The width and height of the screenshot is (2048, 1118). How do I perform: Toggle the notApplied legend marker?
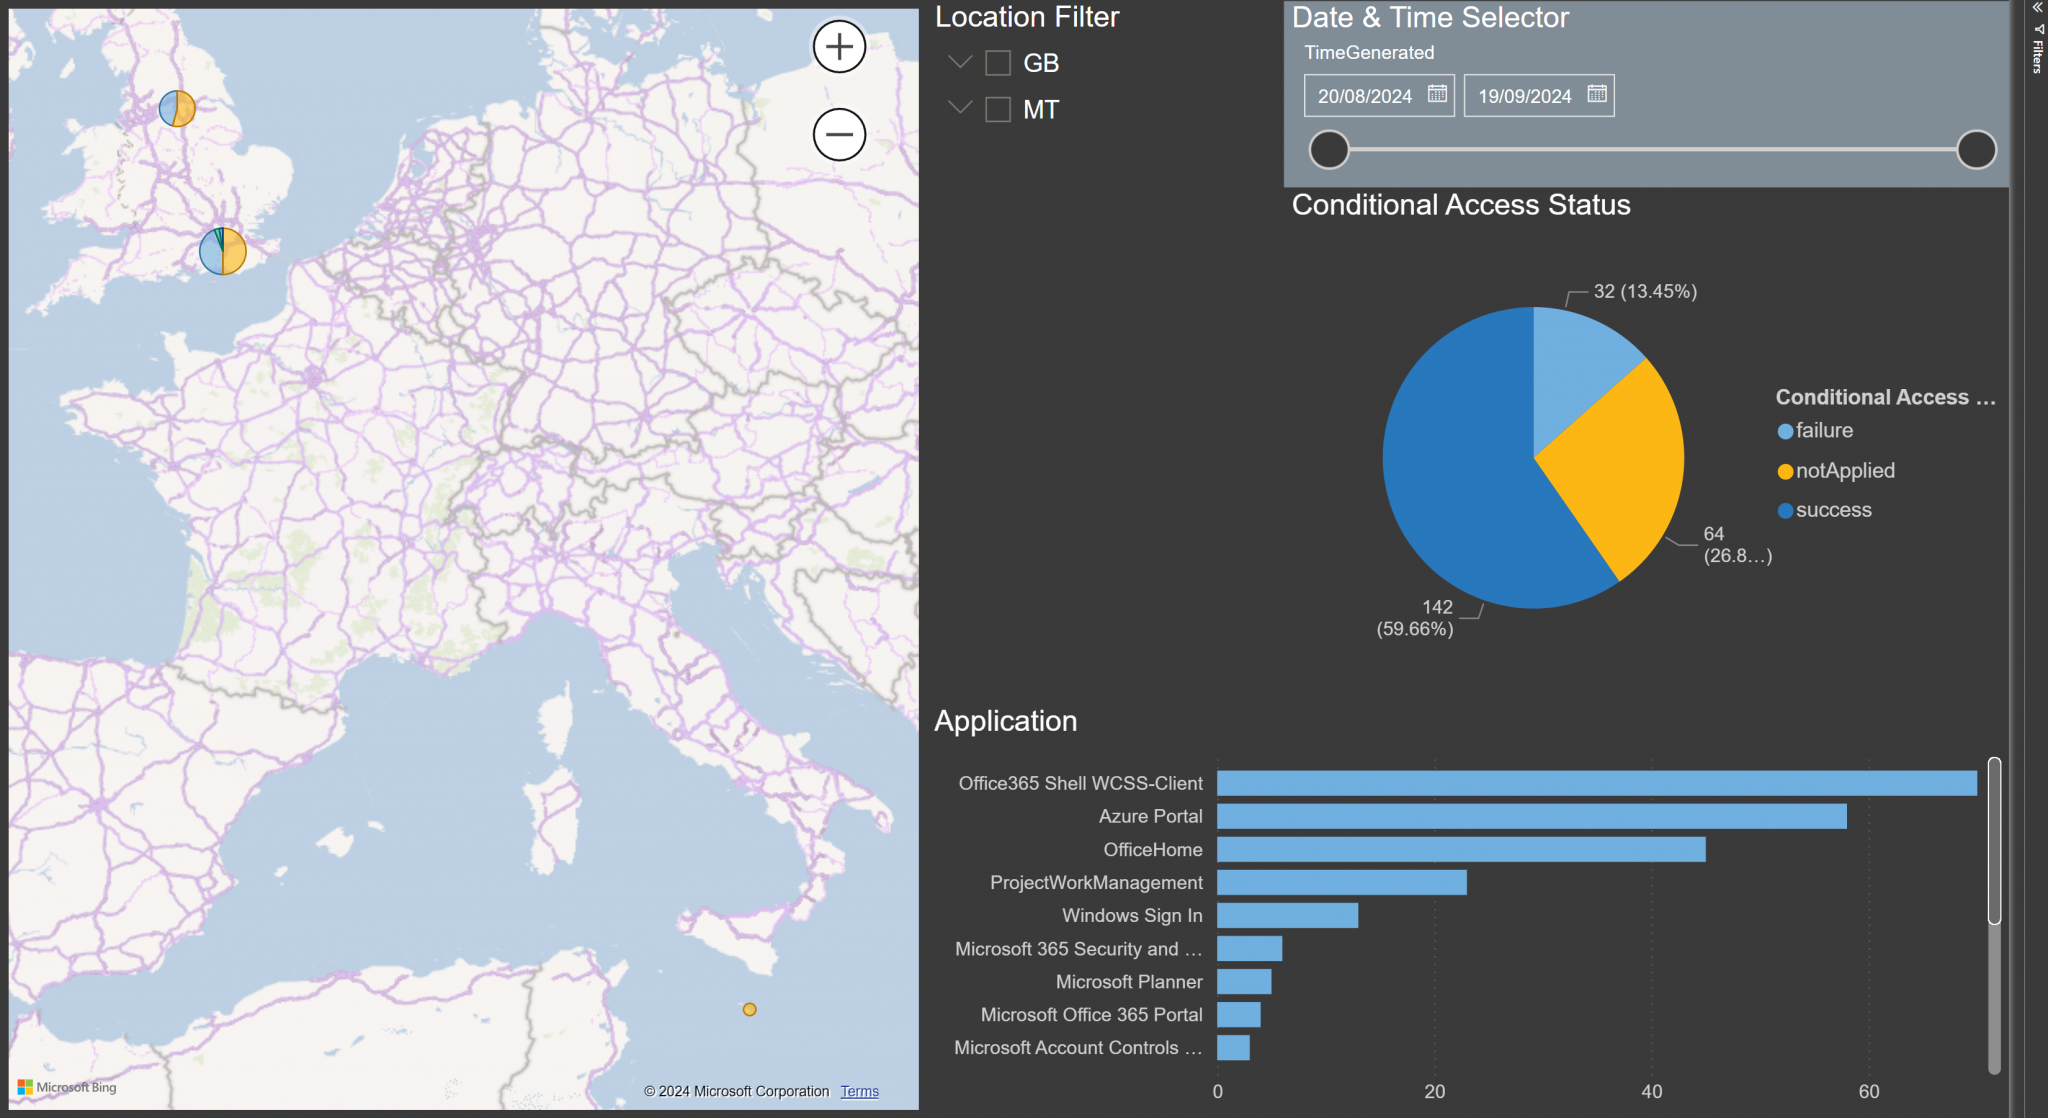tap(1784, 470)
